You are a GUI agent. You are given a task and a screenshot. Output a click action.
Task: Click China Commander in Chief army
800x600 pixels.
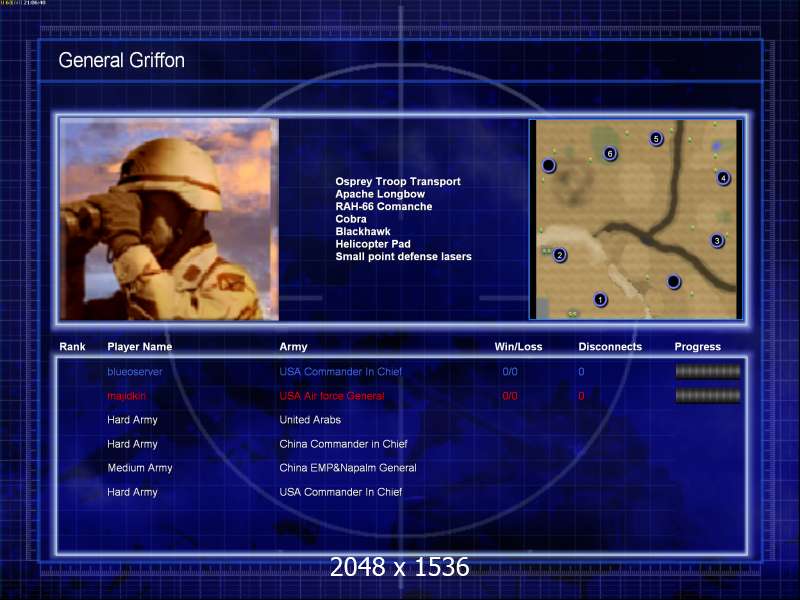343,444
